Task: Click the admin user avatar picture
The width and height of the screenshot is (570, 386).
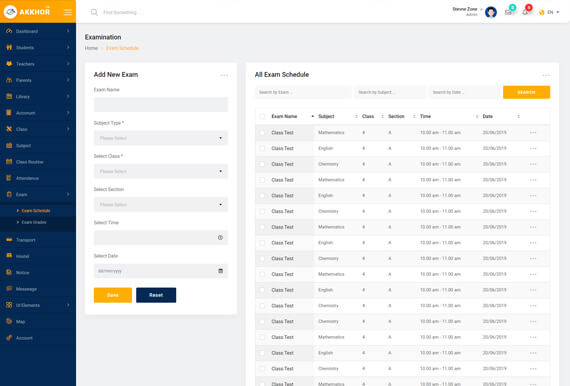Action: [491, 12]
